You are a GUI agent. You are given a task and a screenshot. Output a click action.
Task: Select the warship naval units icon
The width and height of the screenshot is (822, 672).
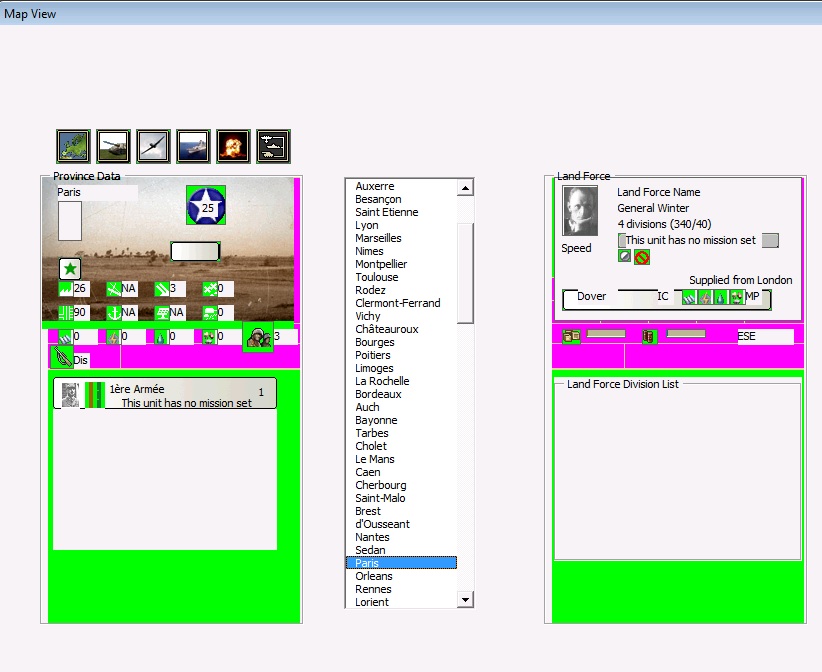193,146
